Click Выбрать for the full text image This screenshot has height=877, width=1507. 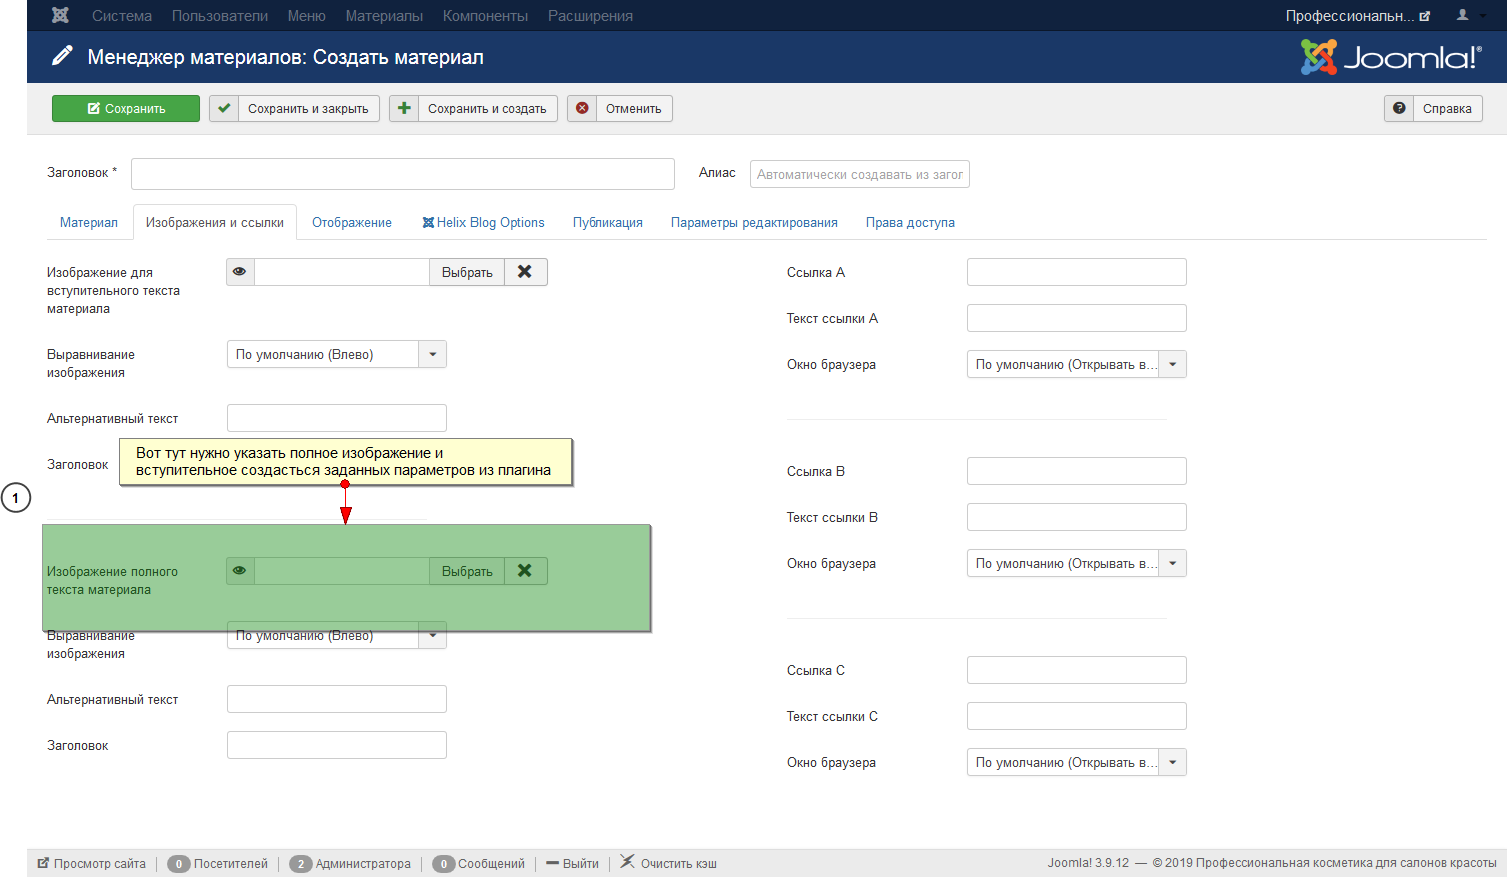(x=467, y=571)
